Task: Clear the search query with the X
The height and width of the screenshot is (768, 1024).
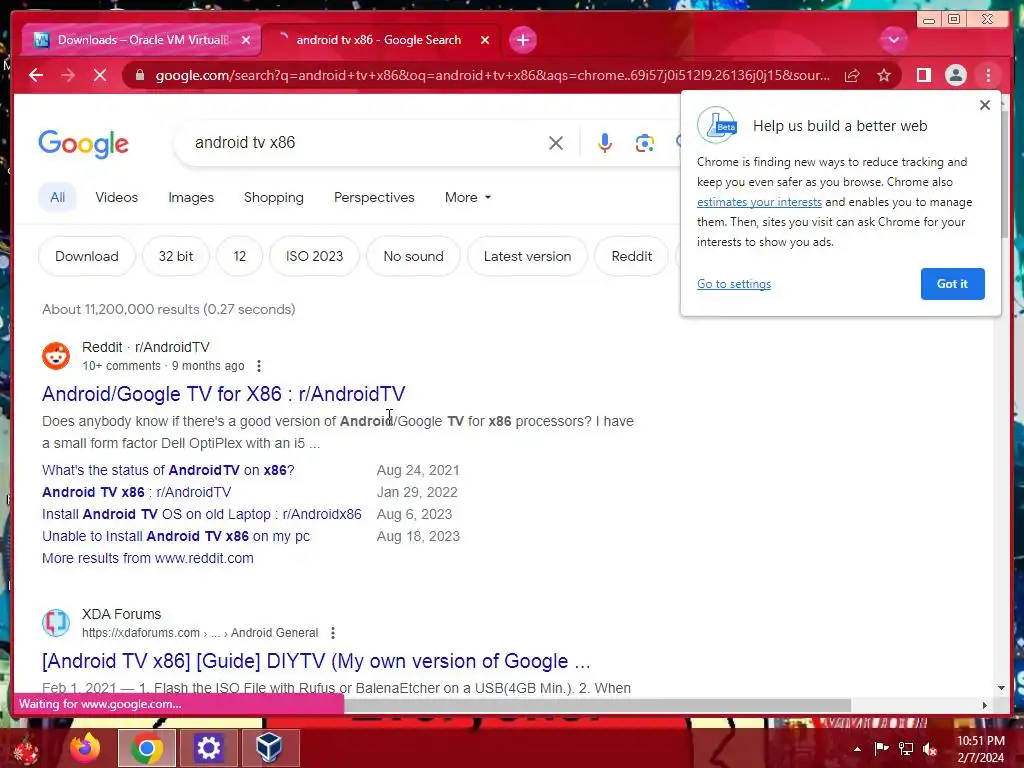Action: (556, 143)
